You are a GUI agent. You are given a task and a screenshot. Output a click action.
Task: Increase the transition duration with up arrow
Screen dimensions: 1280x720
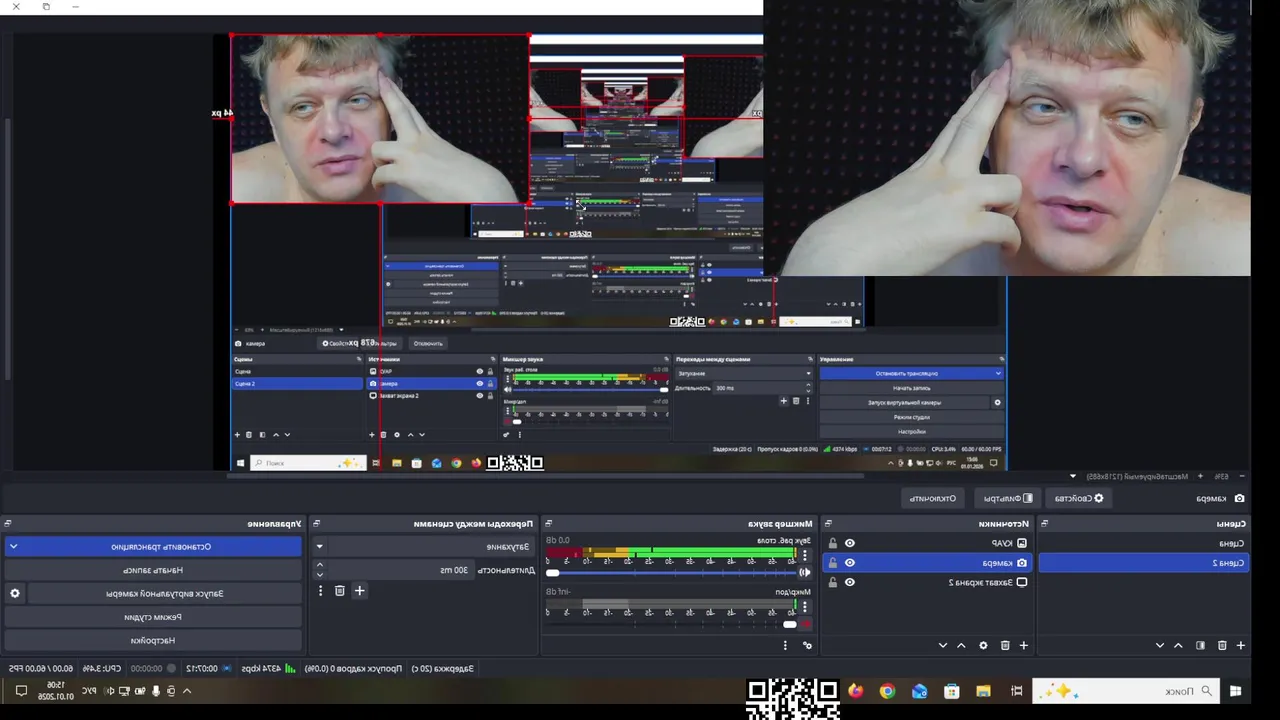pos(320,565)
